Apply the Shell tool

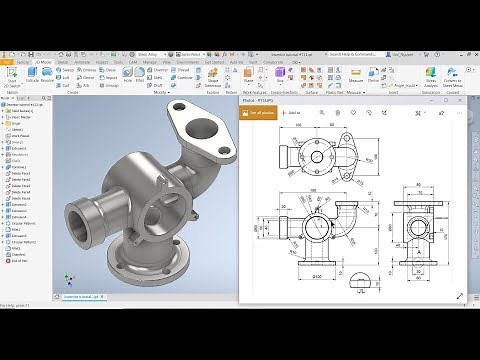pyautogui.click(x=155, y=78)
